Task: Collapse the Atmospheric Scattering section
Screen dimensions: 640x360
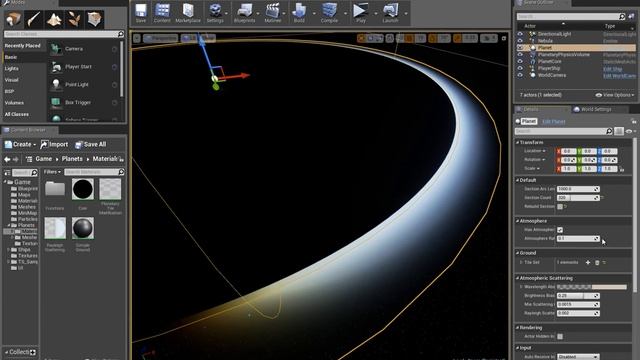Action: click(x=518, y=278)
